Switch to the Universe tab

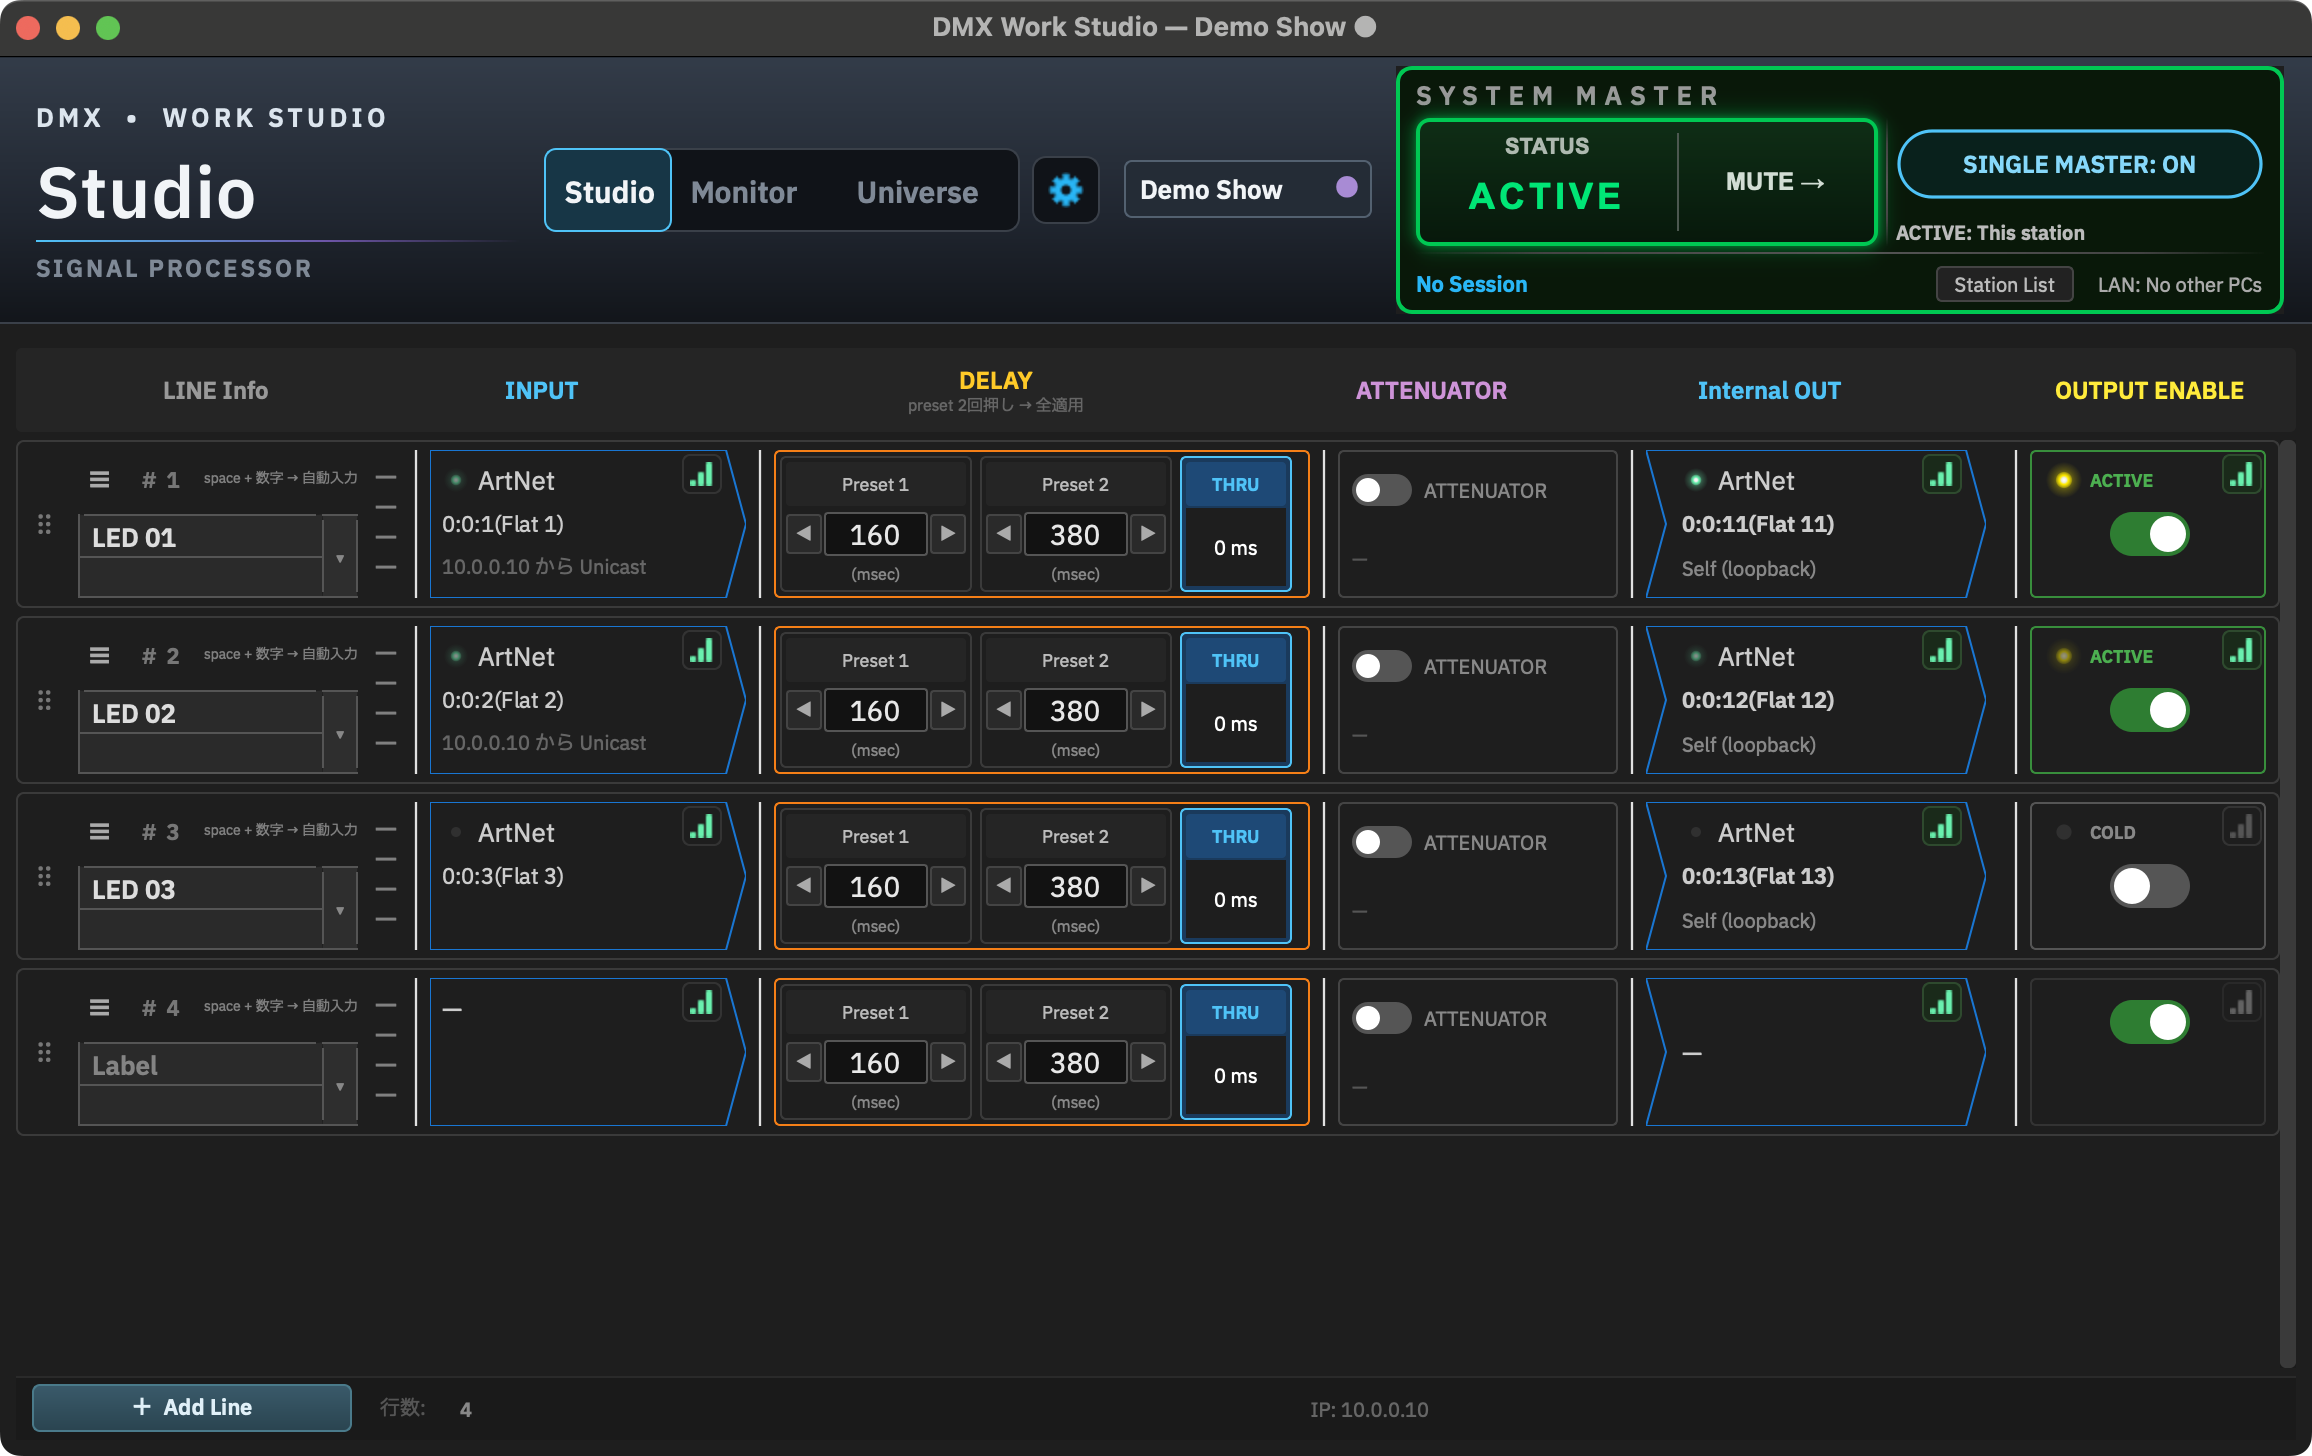click(x=917, y=191)
